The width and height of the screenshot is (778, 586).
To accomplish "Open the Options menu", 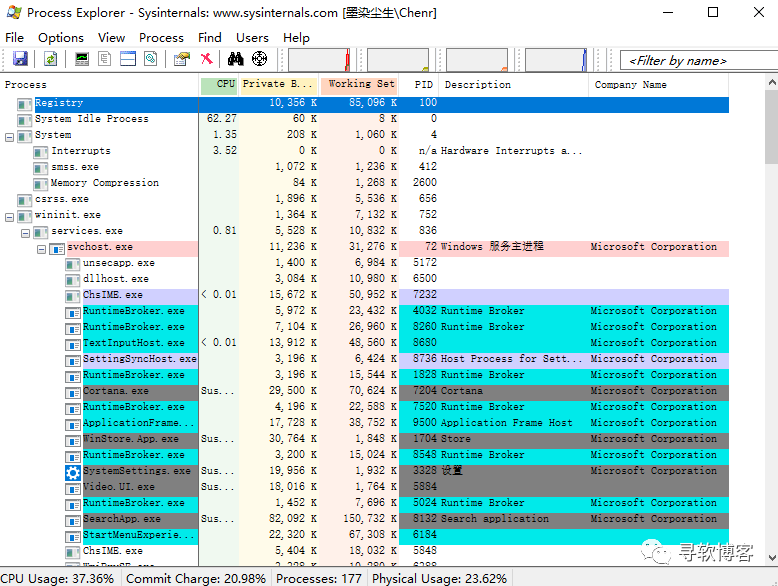I will (x=61, y=38).
